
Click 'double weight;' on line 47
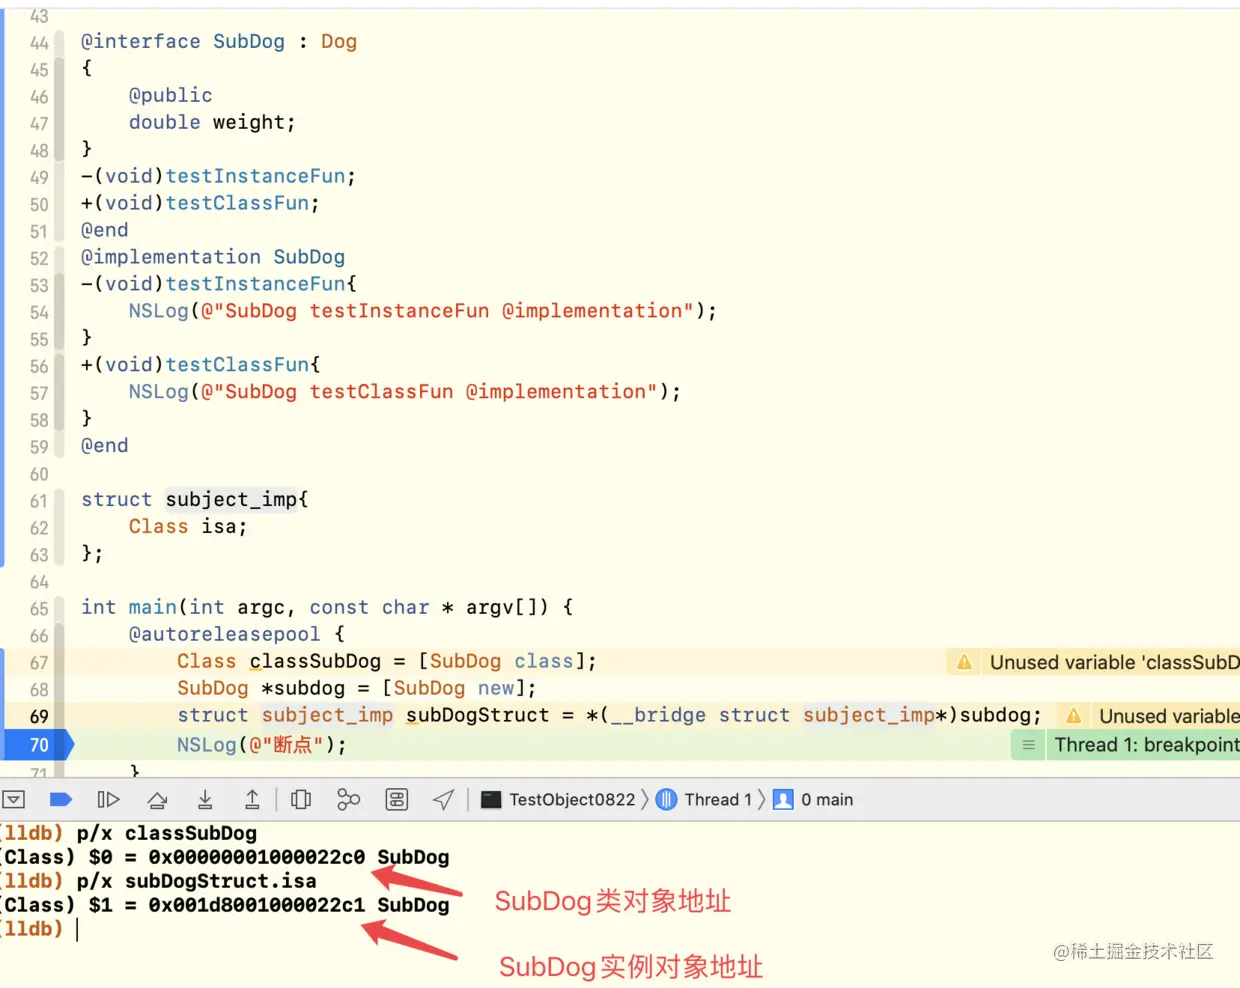(212, 122)
